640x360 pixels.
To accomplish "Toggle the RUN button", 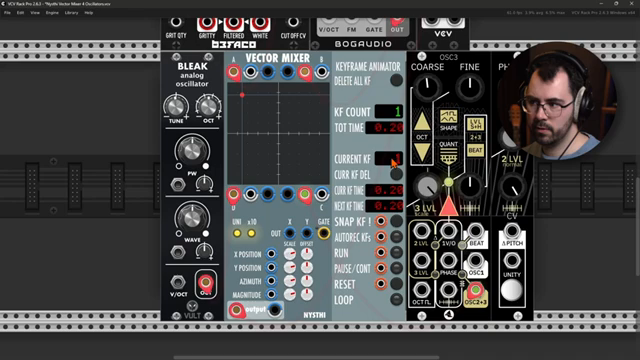I will [x=396, y=252].
